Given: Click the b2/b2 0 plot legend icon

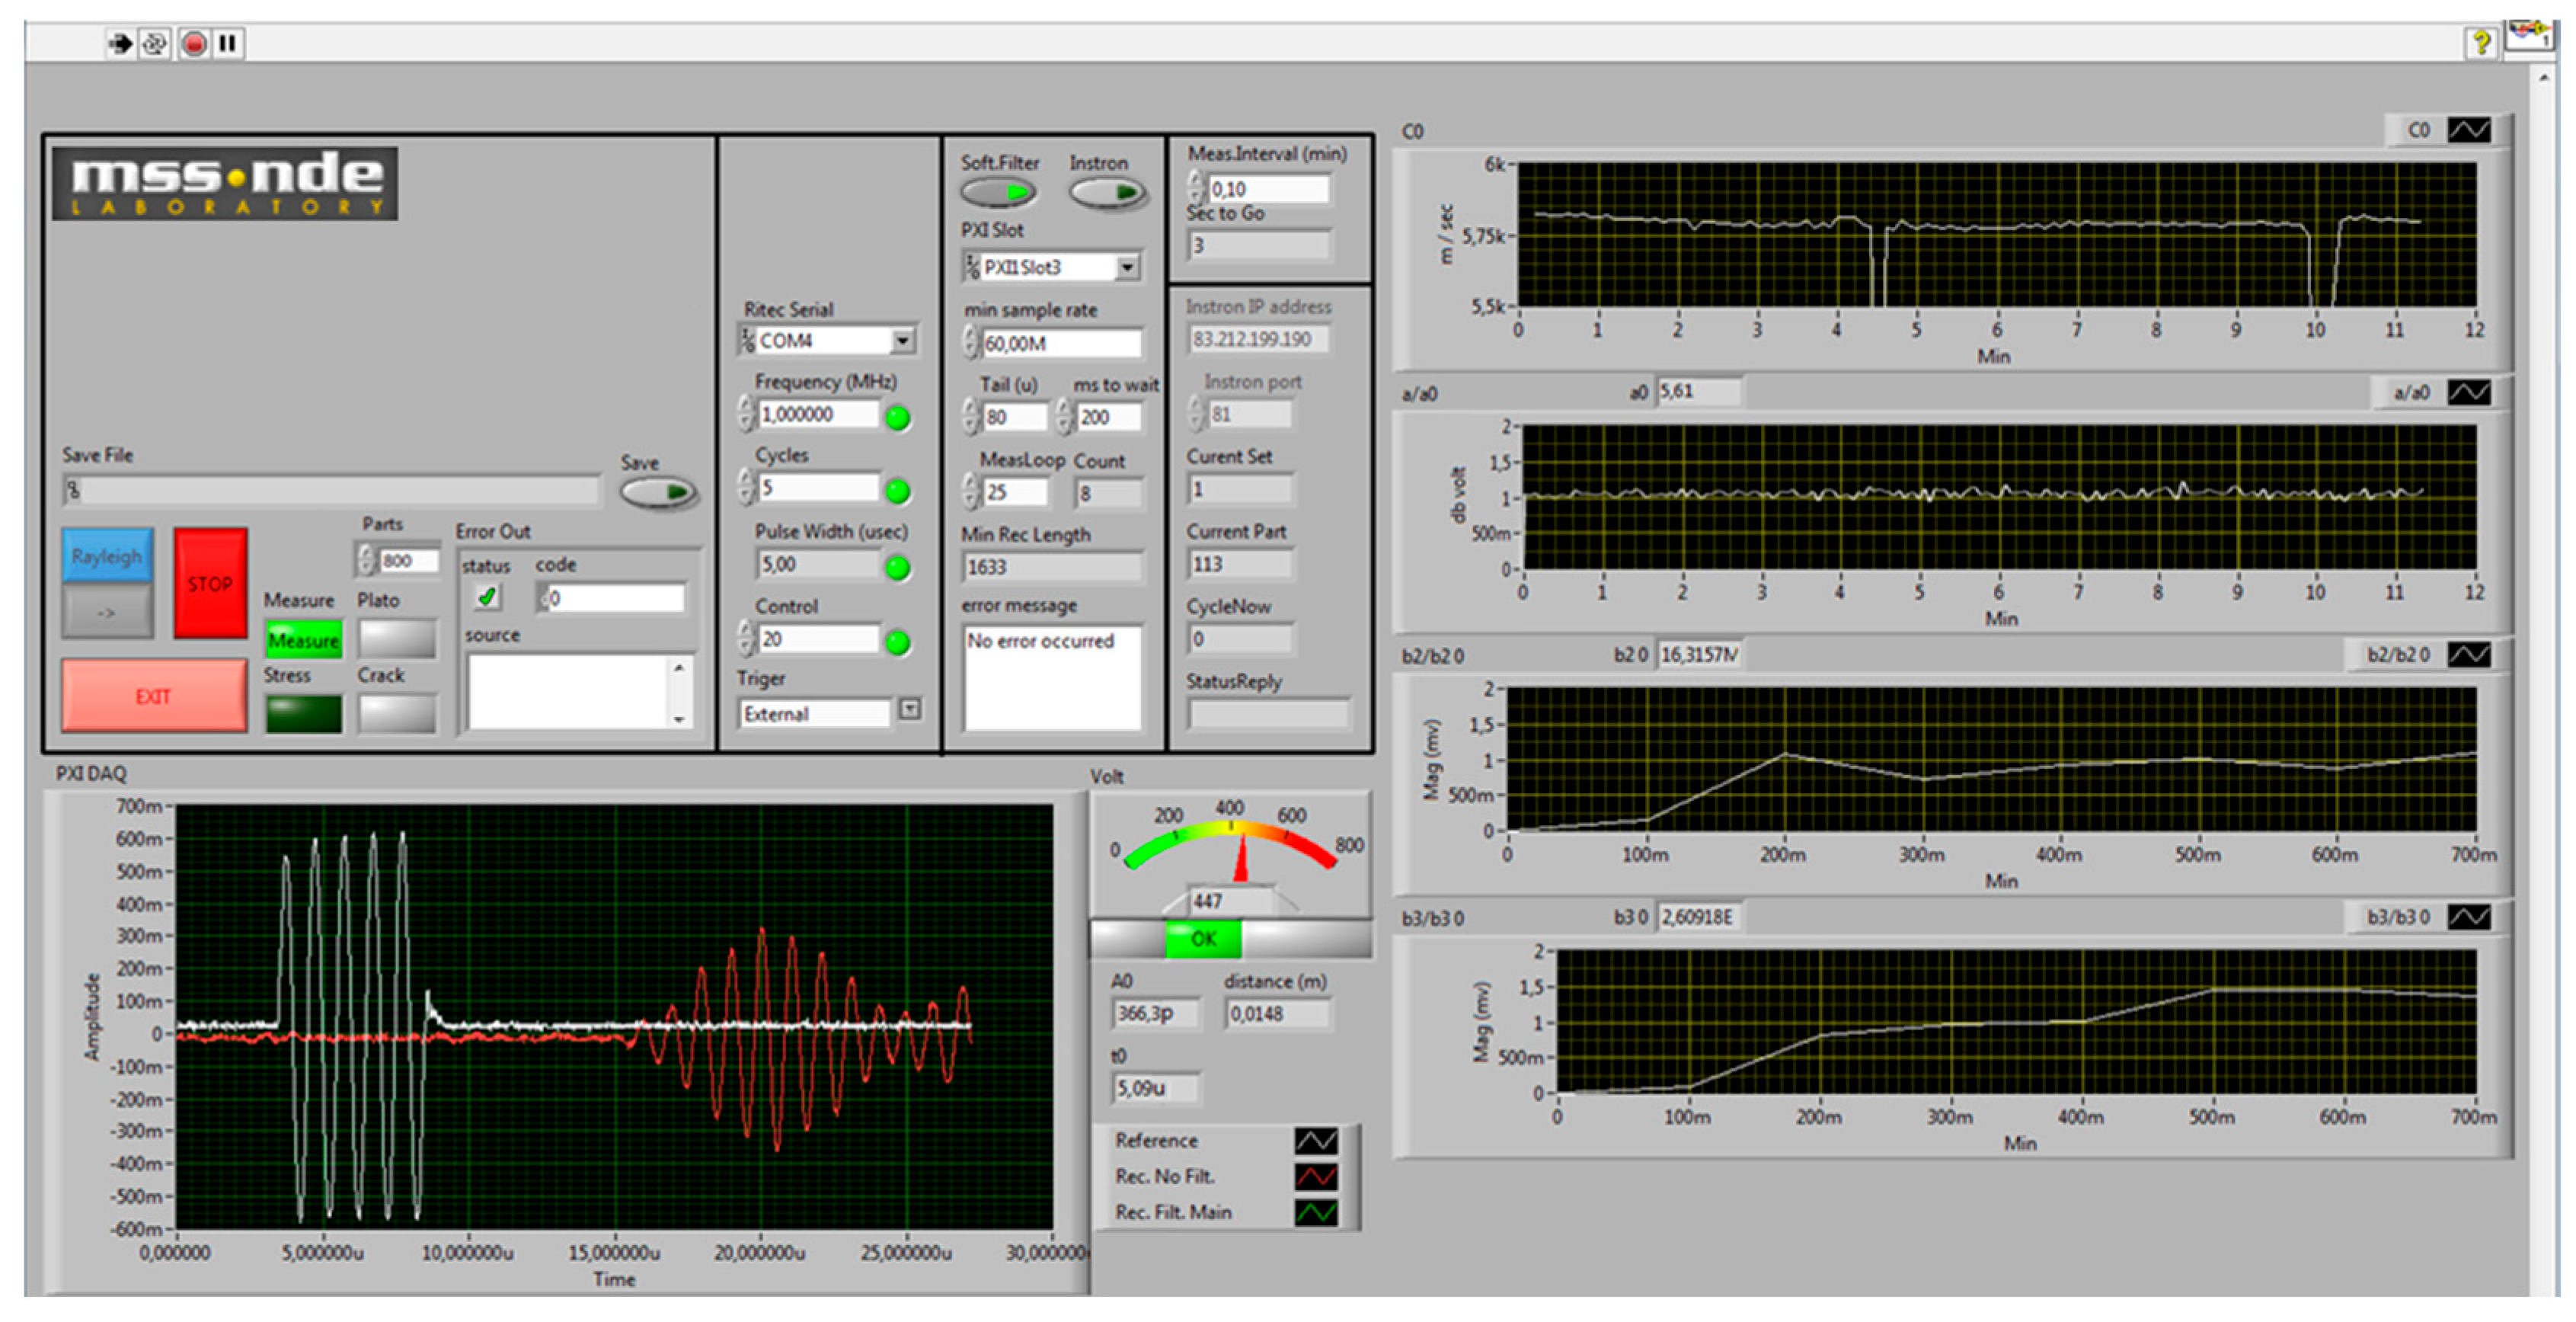Looking at the screenshot, I should click(x=2468, y=655).
